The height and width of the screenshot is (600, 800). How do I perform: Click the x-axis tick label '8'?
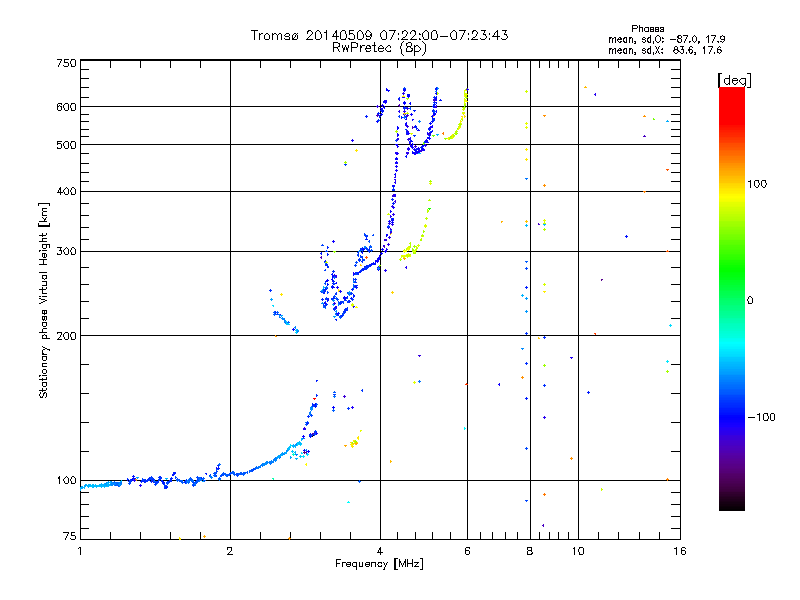tap(530, 551)
